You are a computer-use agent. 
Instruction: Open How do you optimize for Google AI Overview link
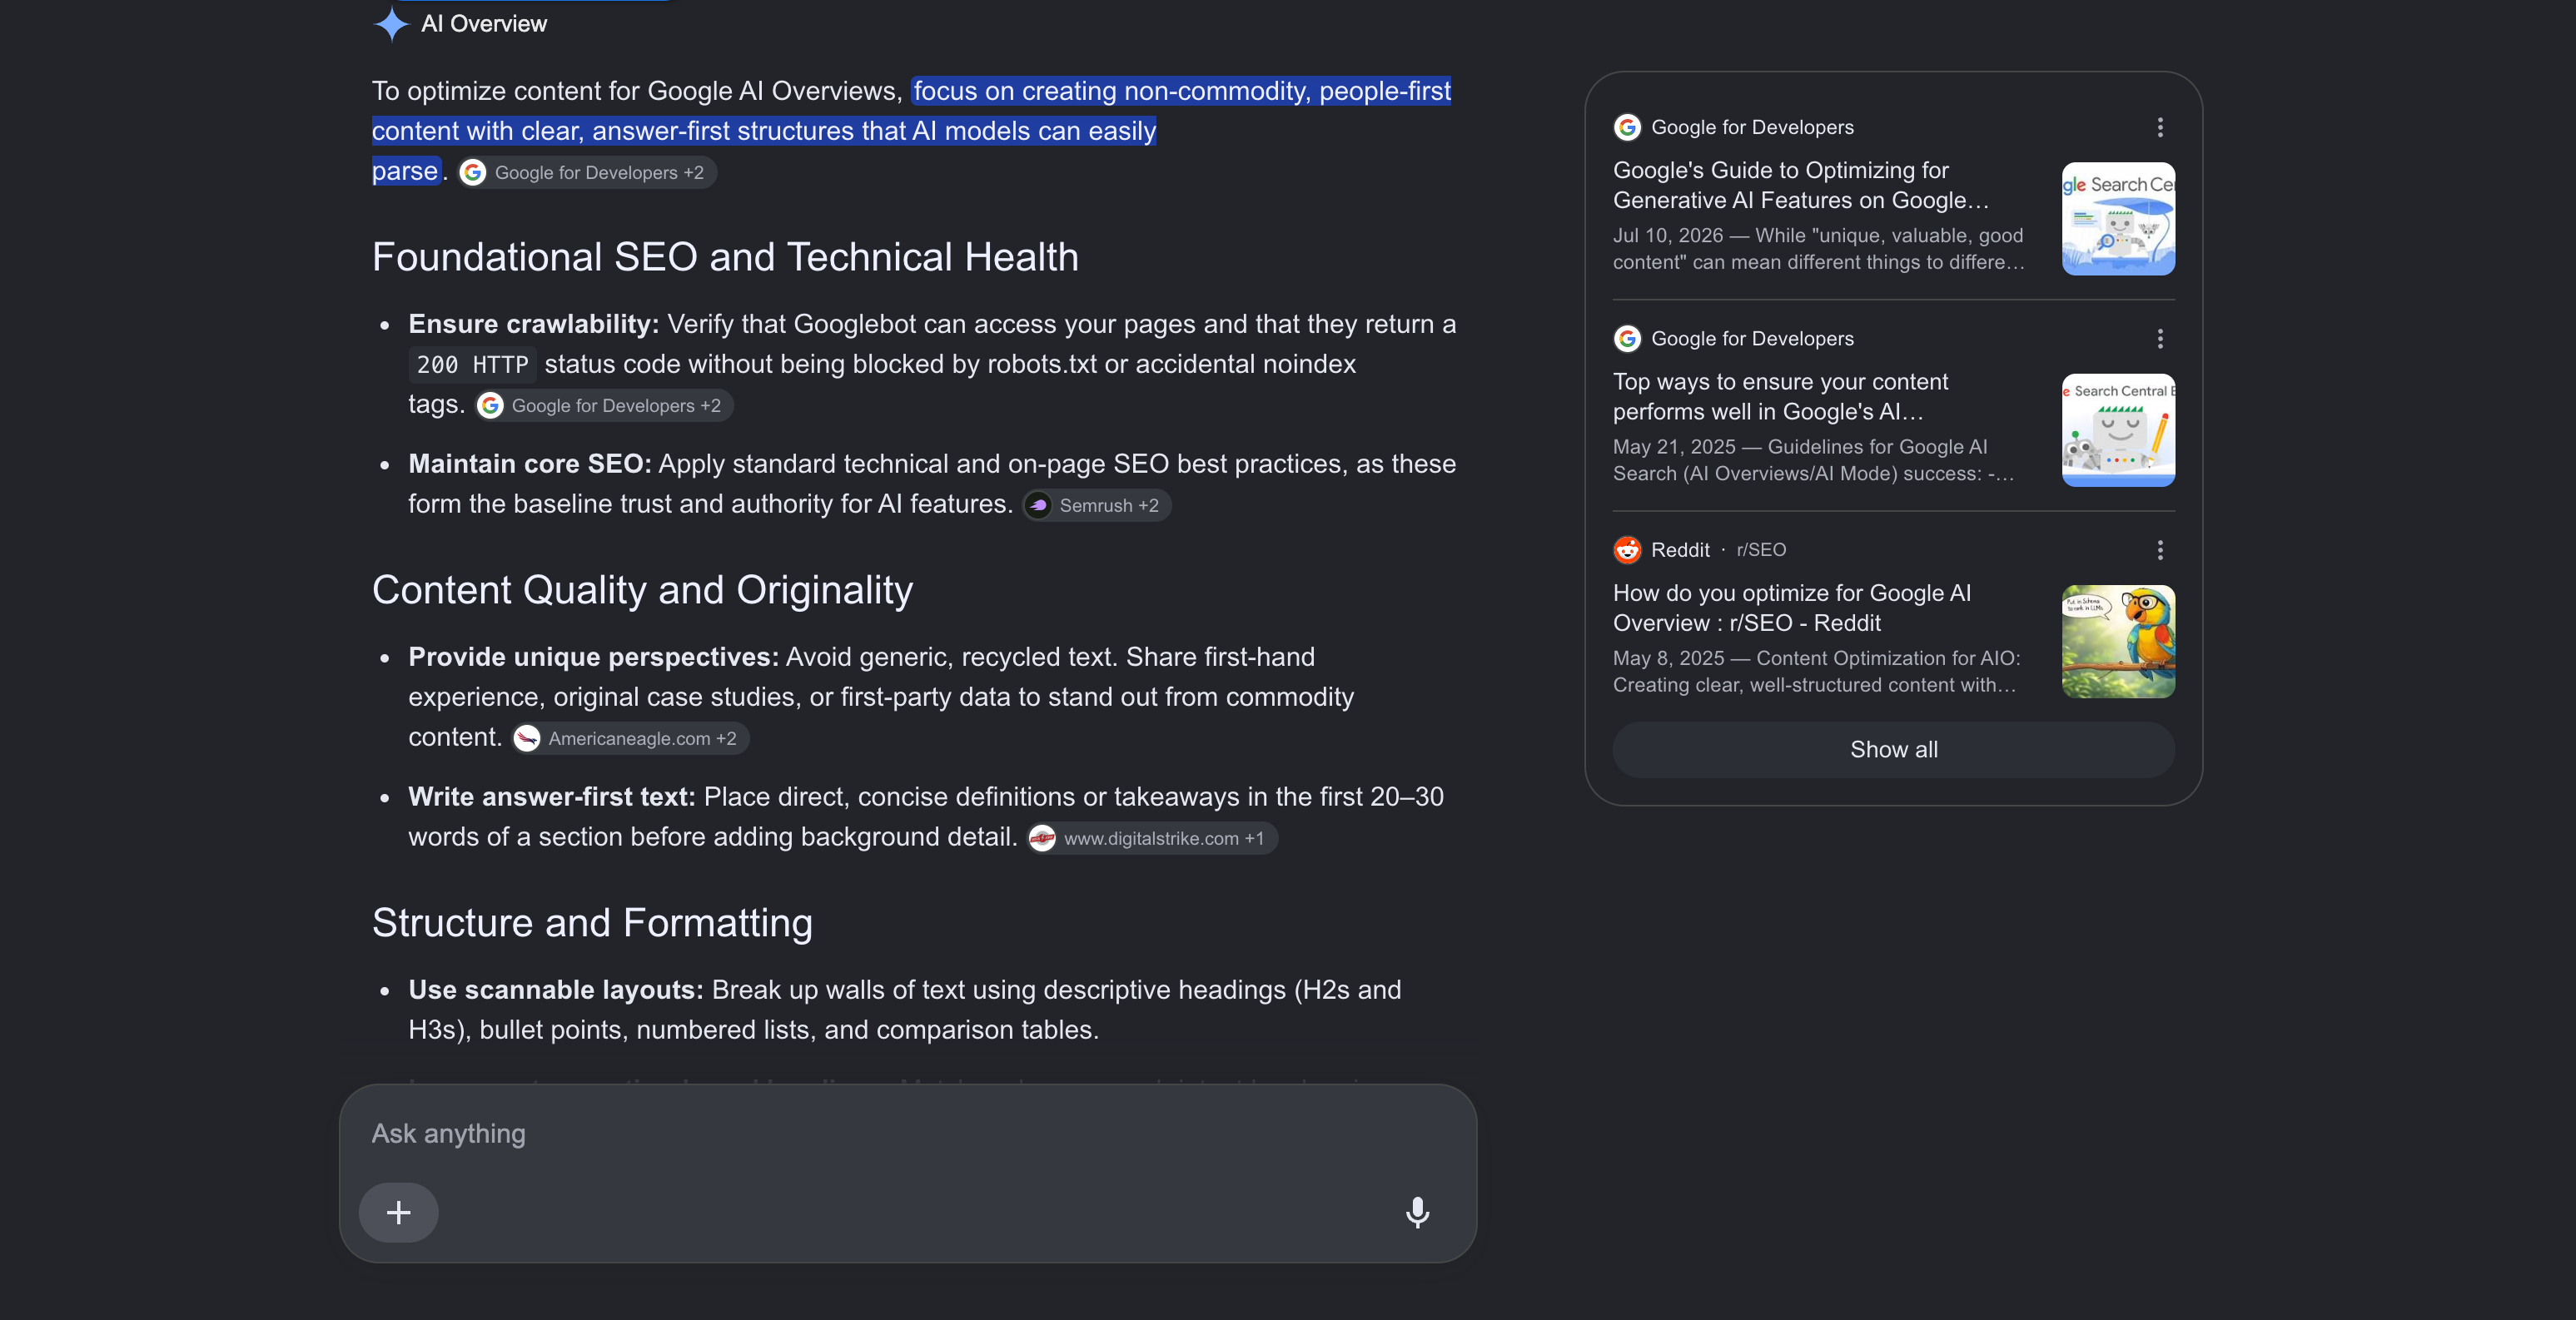[x=1792, y=607]
